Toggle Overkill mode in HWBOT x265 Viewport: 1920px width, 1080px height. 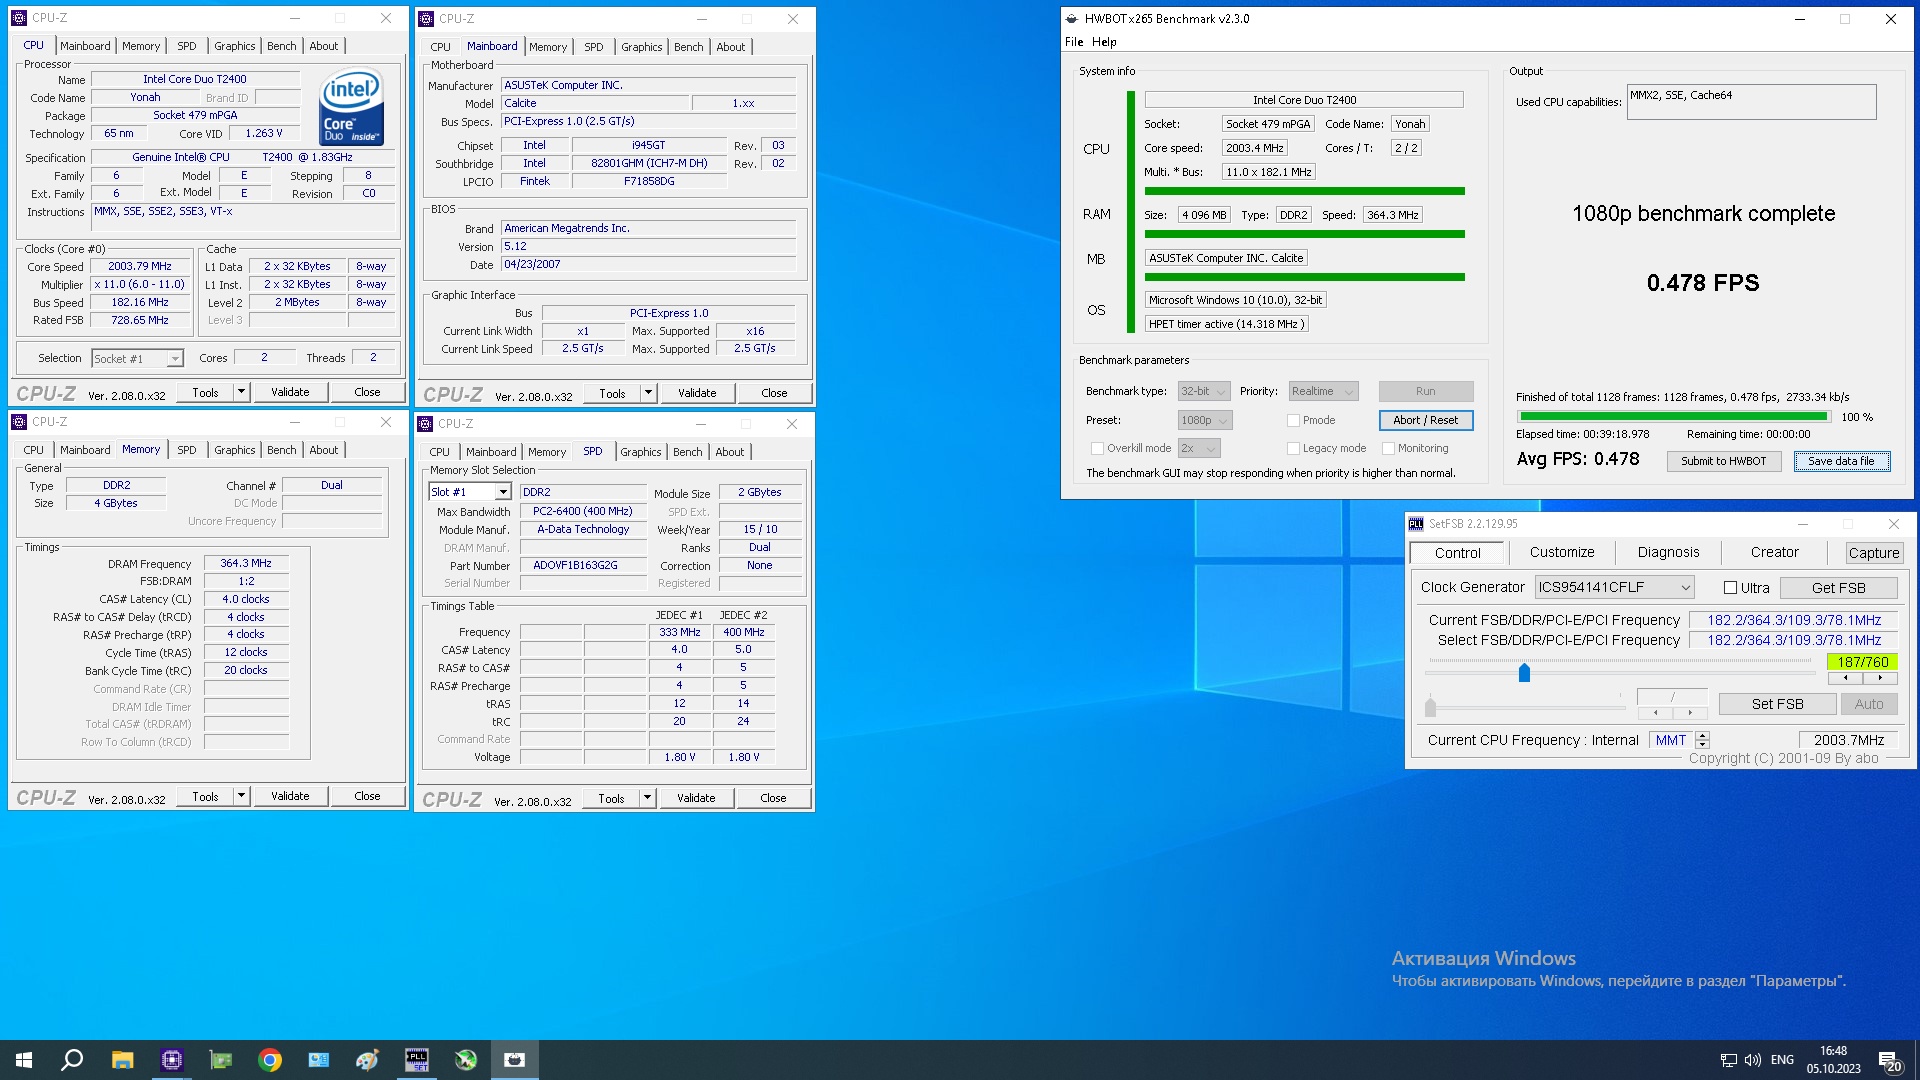(x=1097, y=449)
